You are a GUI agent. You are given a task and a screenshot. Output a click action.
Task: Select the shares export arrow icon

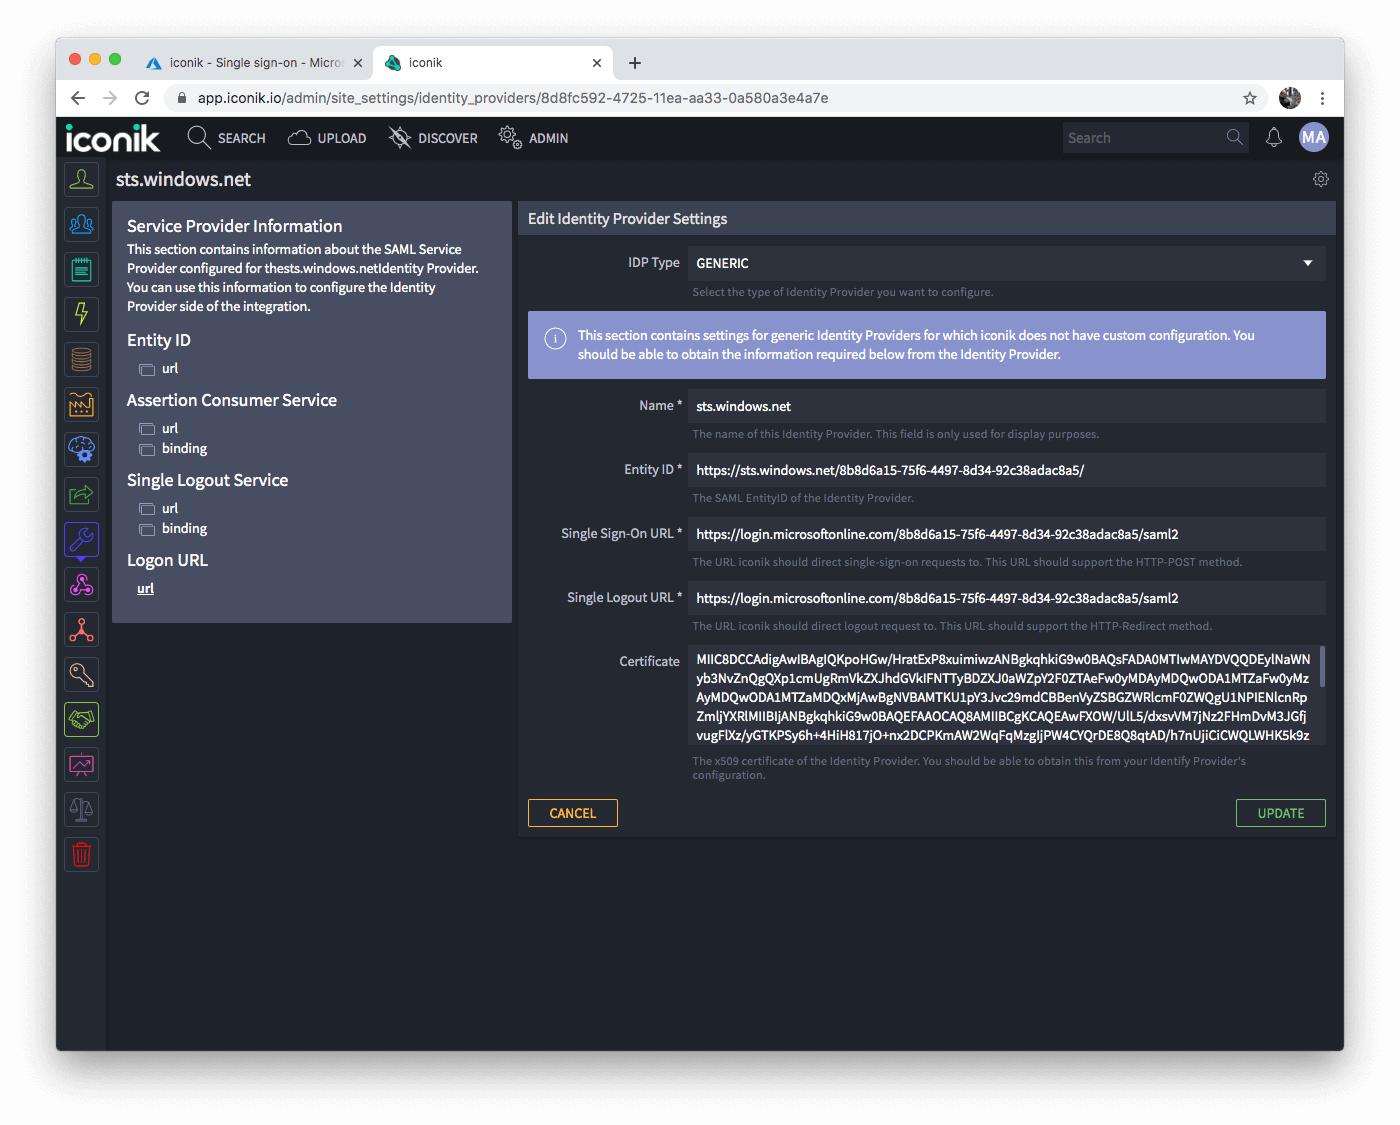81,494
